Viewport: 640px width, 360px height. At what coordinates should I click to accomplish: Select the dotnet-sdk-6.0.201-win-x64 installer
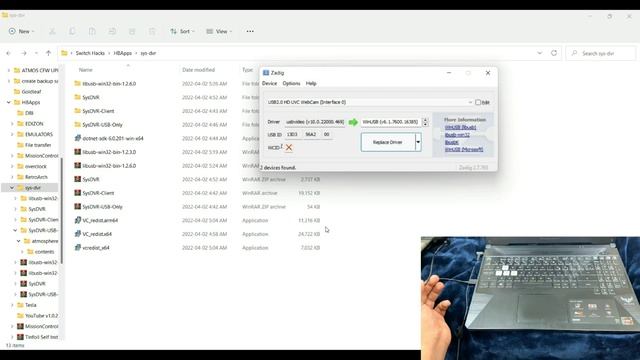113,138
